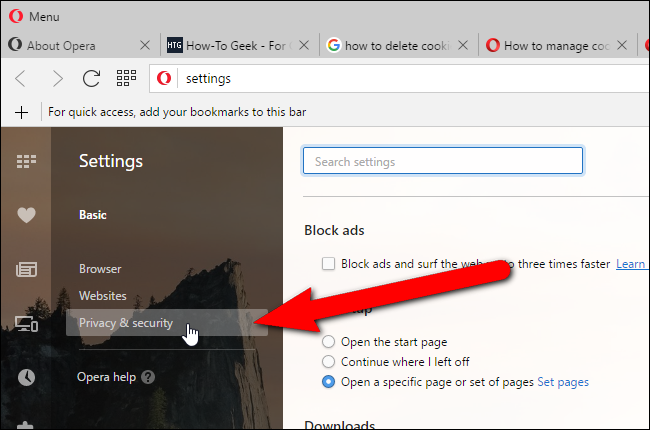Open History clock icon in sidebar
650x430 pixels.
point(26,377)
